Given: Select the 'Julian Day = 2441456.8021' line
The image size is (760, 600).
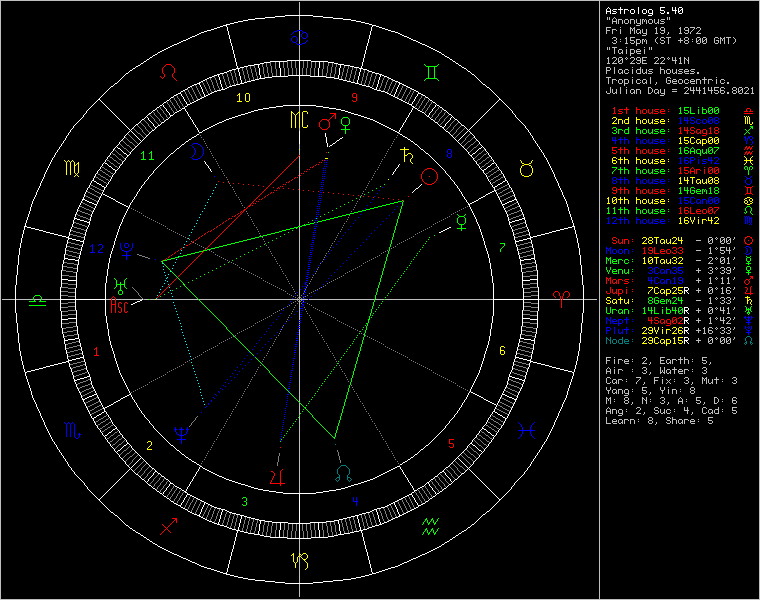Looking at the screenshot, I should coord(680,91).
